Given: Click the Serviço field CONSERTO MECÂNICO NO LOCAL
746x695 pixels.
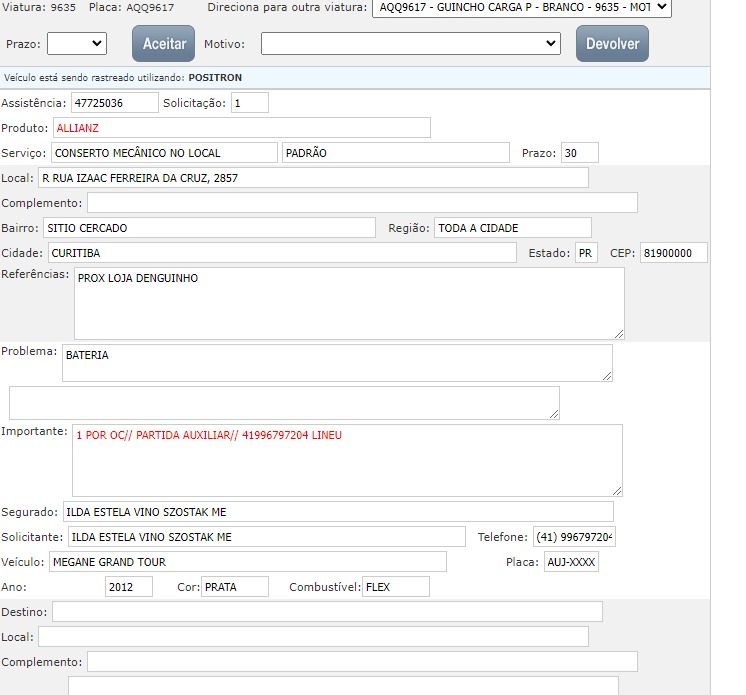Looking at the screenshot, I should (163, 153).
